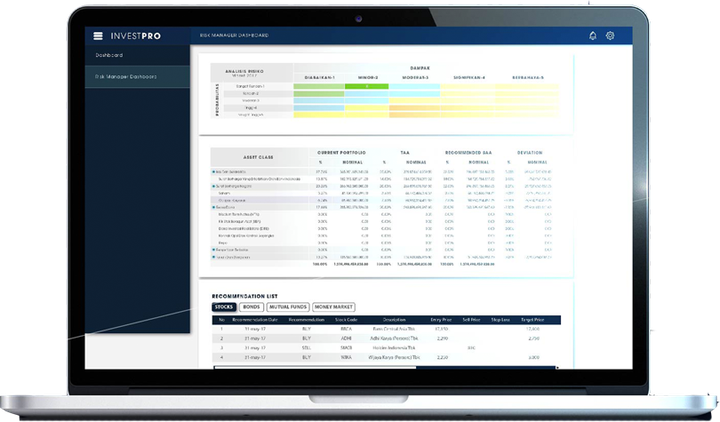
Task: Click the Dampak heading in the risk matrix
Action: (420, 68)
